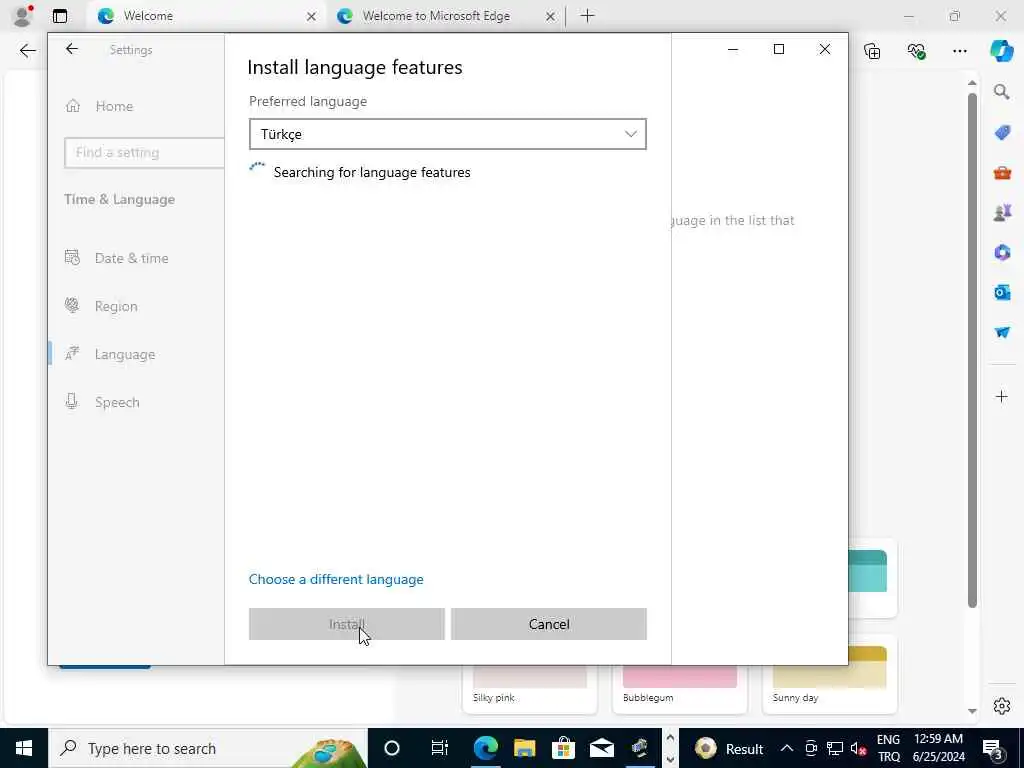
Task: Open Edge sidebar settings gear
Action: pos(1002,706)
